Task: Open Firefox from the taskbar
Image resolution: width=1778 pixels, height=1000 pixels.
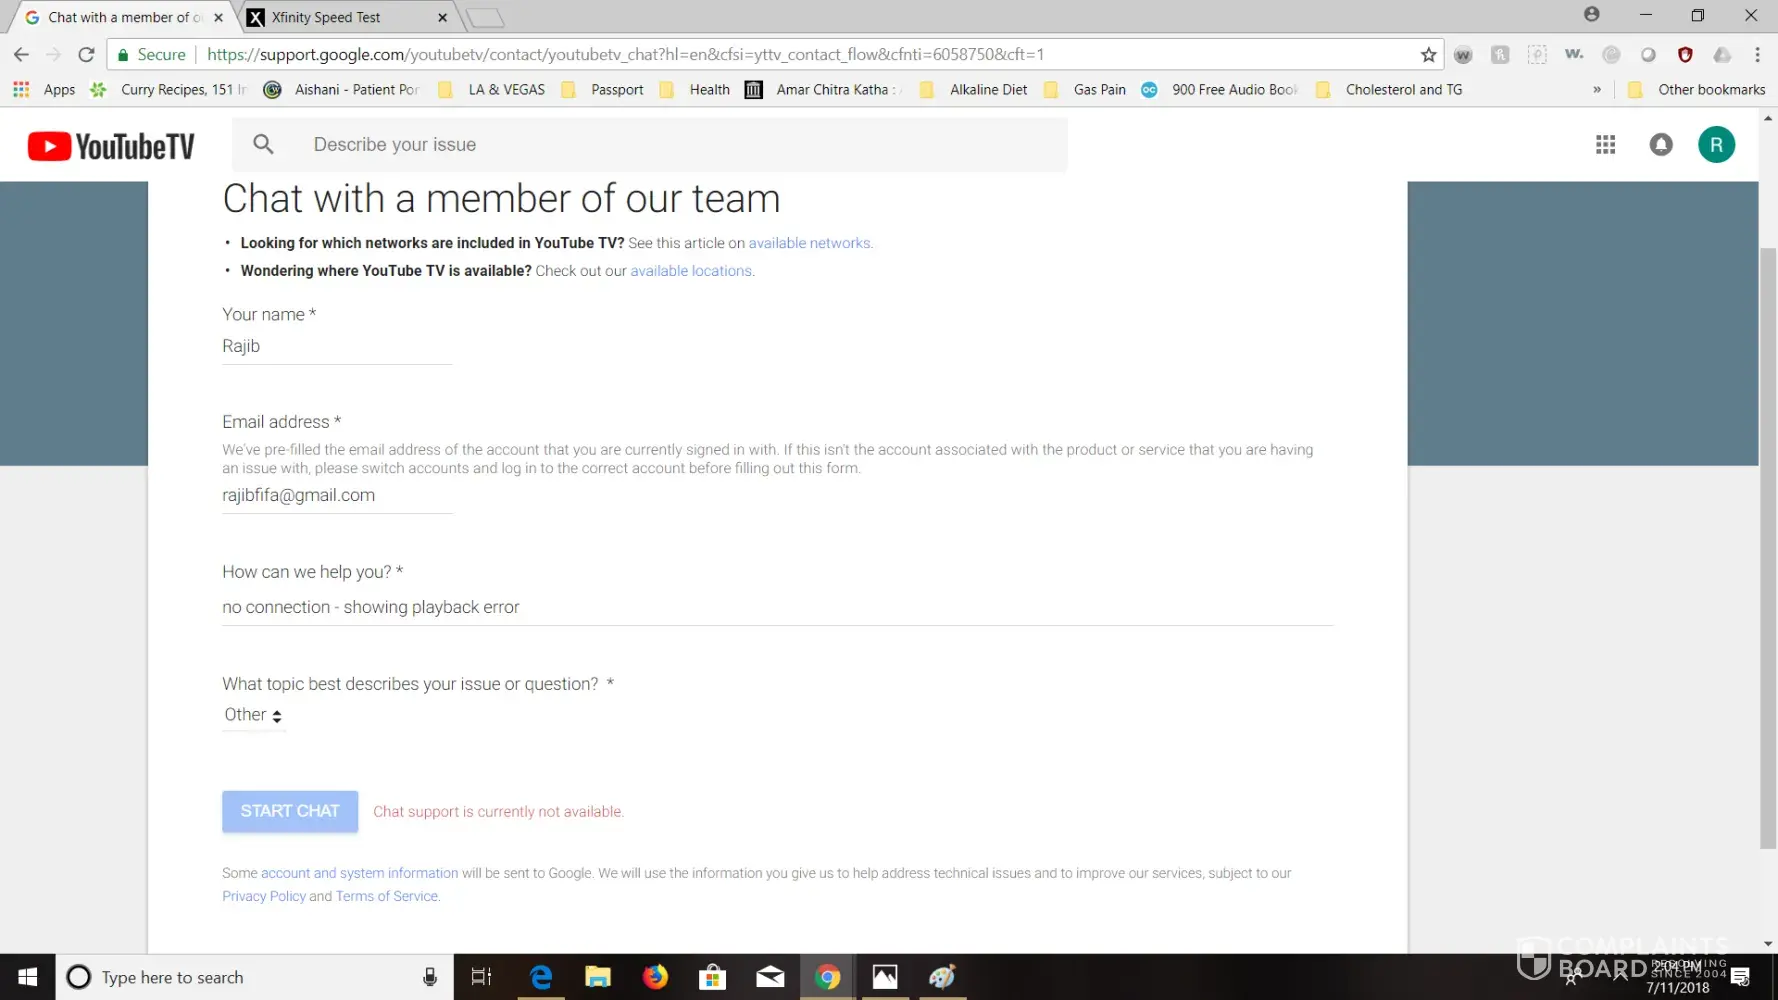Action: [x=655, y=977]
